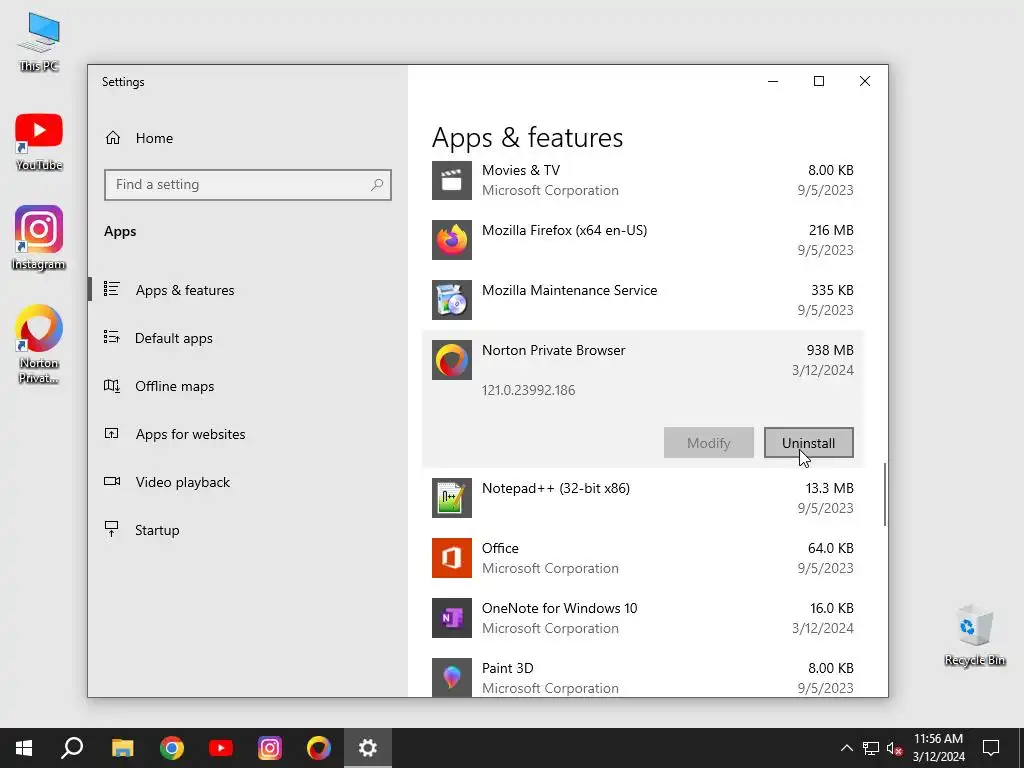Click the Apps & features sidebar icon
This screenshot has width=1024, height=768.
(x=112, y=289)
